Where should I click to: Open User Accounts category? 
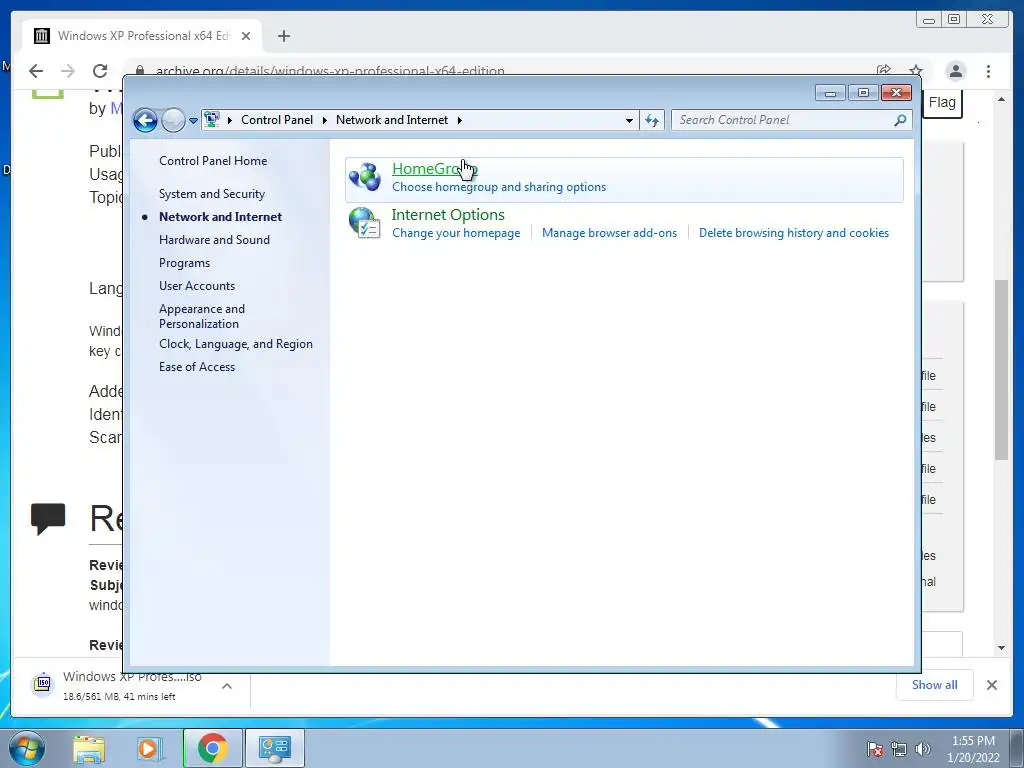pos(197,286)
